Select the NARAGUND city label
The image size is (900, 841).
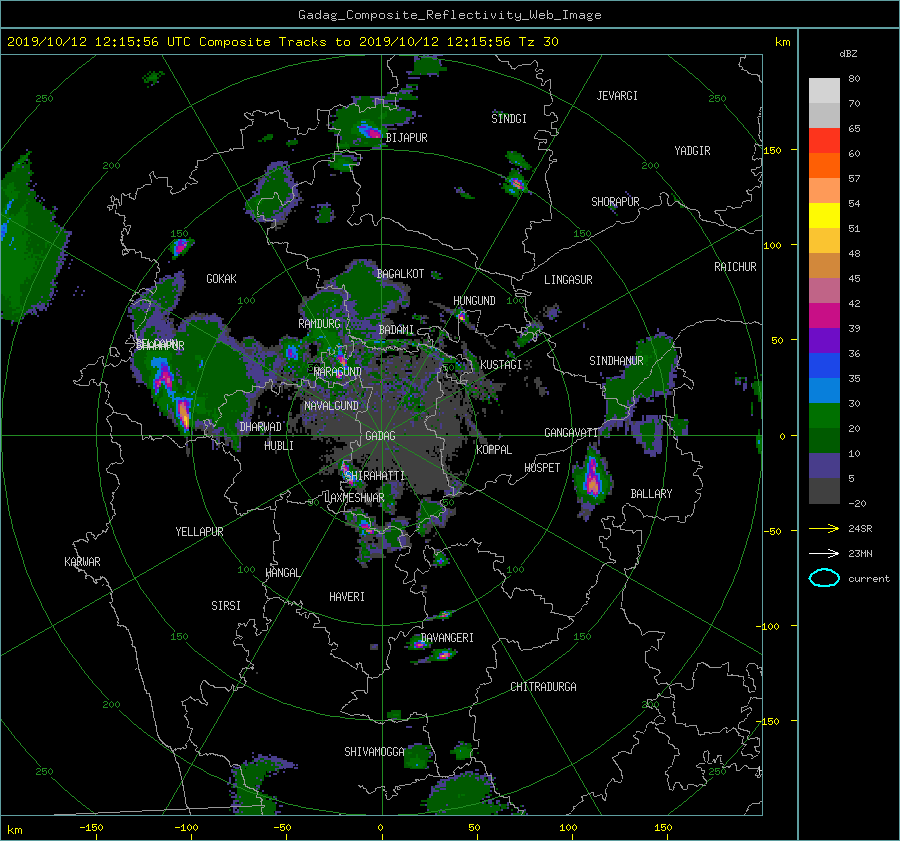point(338,372)
